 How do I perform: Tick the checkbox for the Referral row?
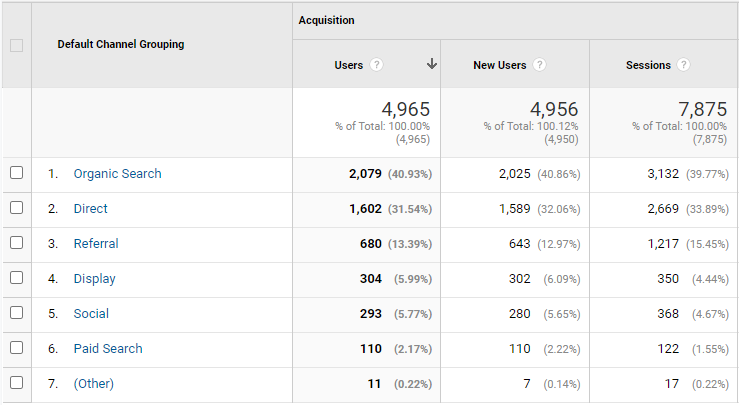click(x=16, y=243)
